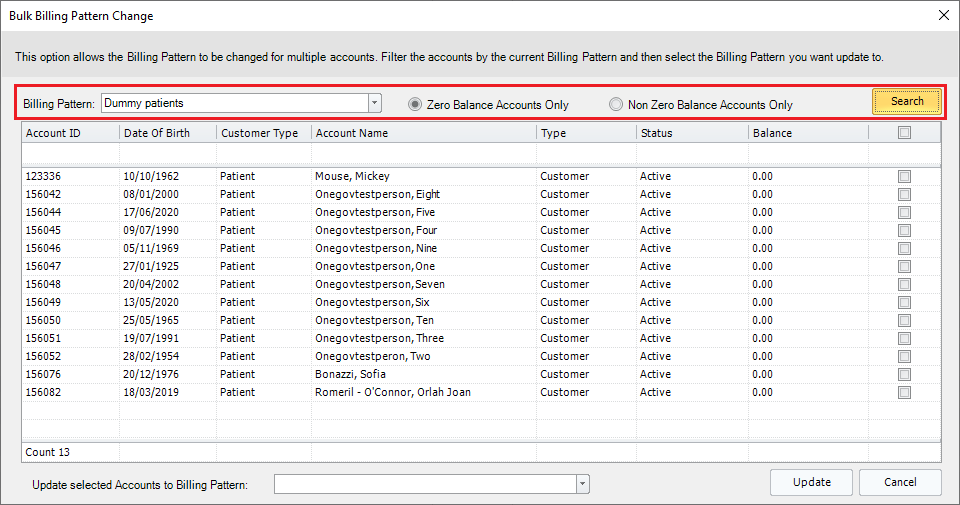Tick the select-all checkbox in header
Image resolution: width=960 pixels, height=505 pixels.
coord(904,133)
